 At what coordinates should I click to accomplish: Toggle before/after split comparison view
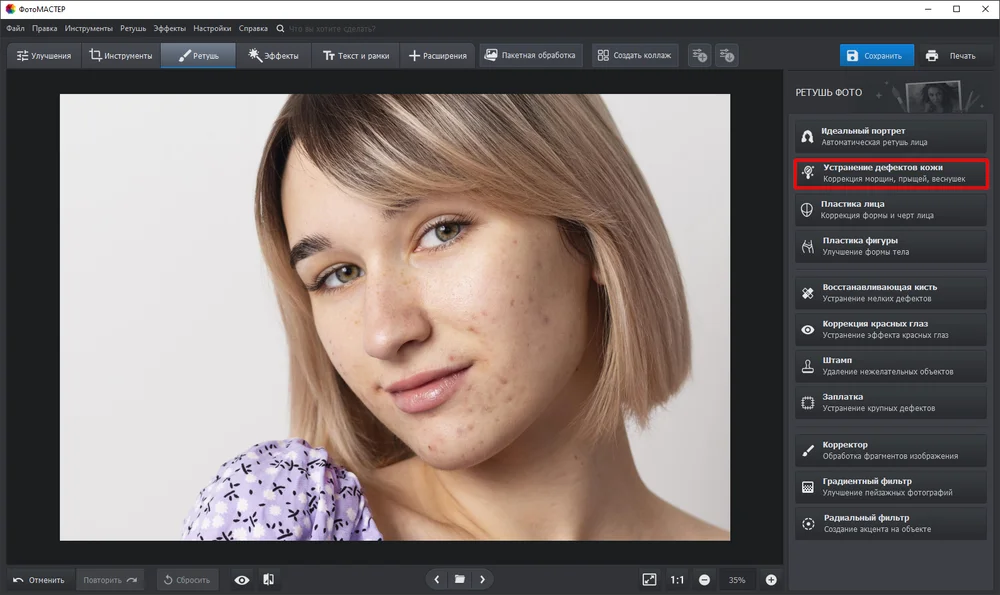[x=268, y=580]
